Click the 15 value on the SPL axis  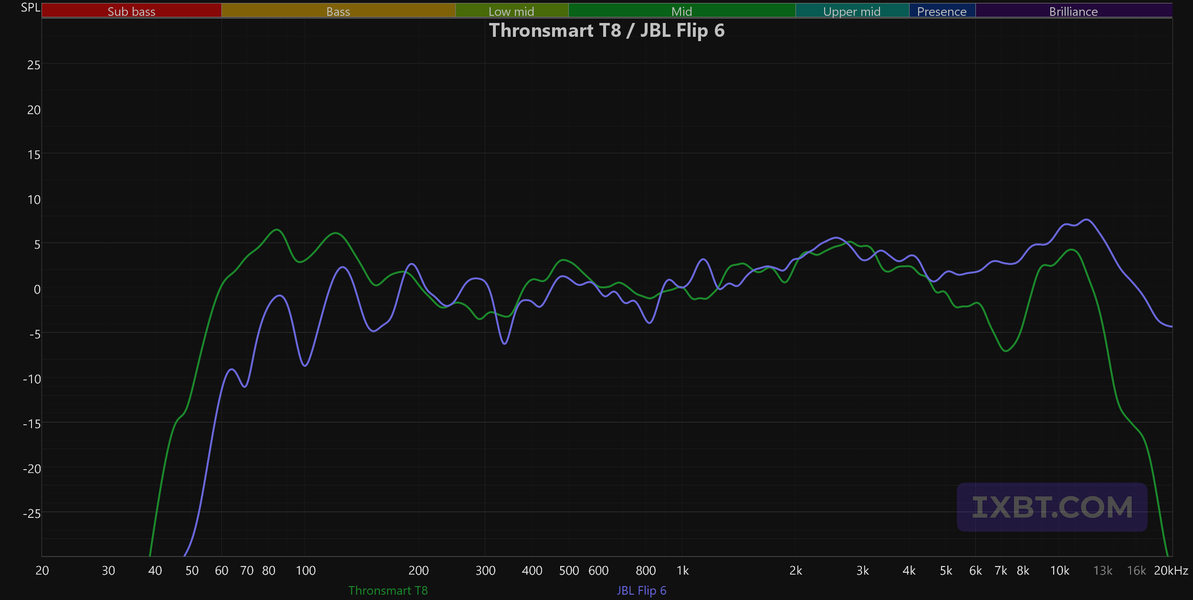(x=33, y=154)
